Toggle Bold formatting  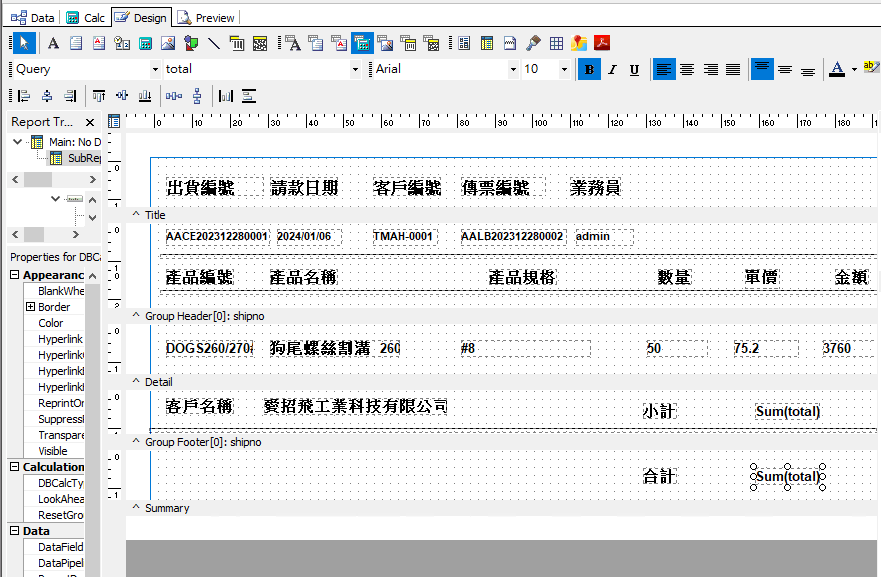tap(589, 70)
